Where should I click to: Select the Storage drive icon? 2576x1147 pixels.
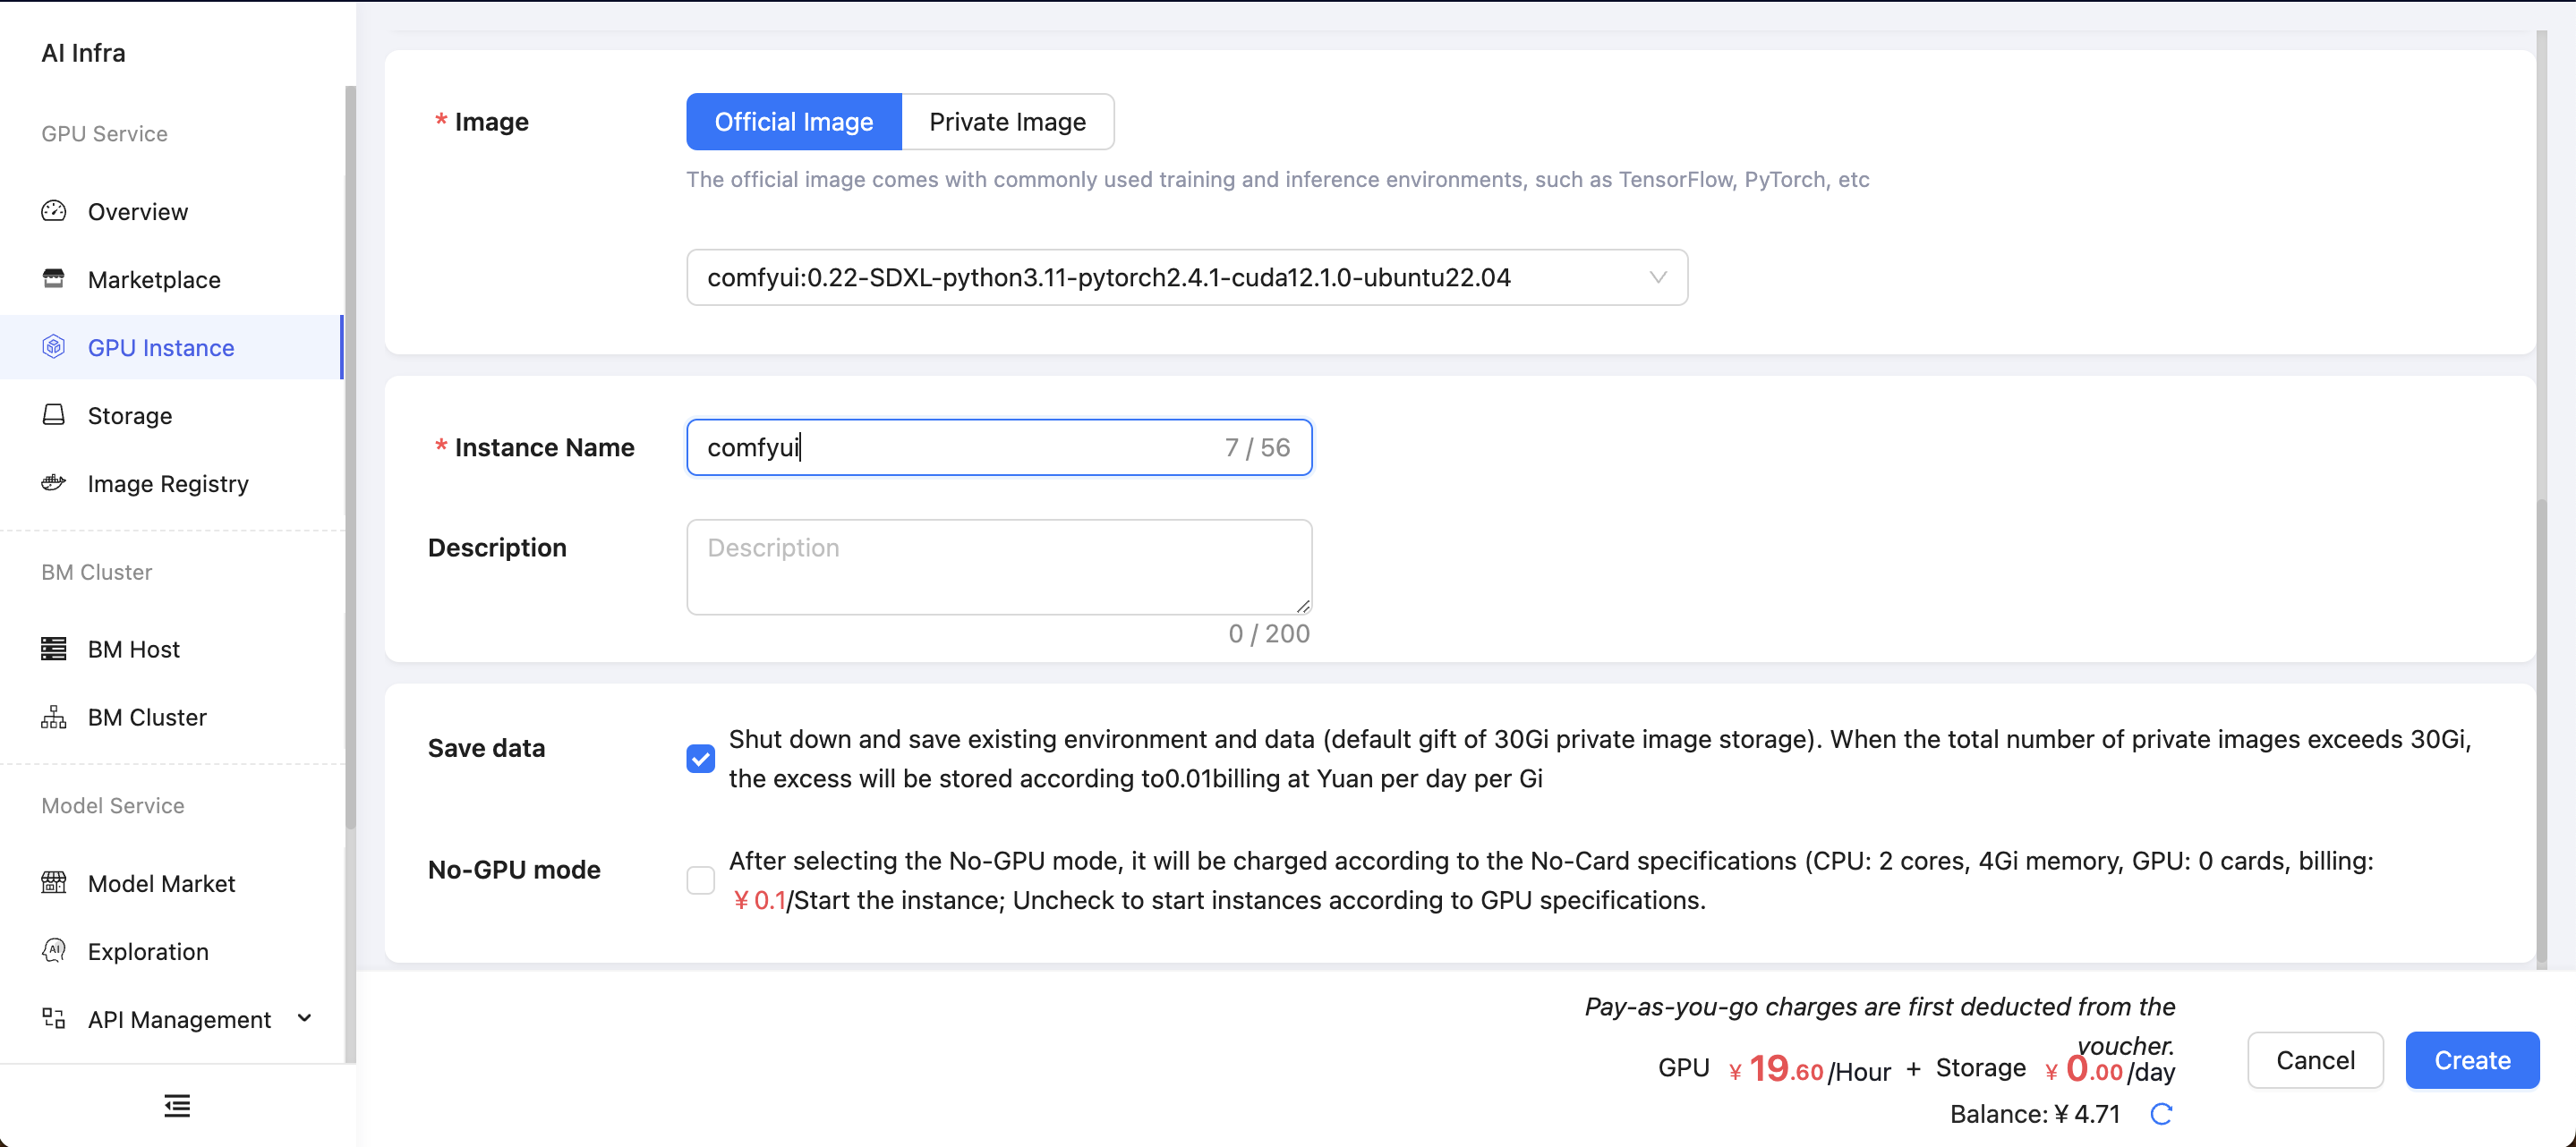tap(54, 415)
